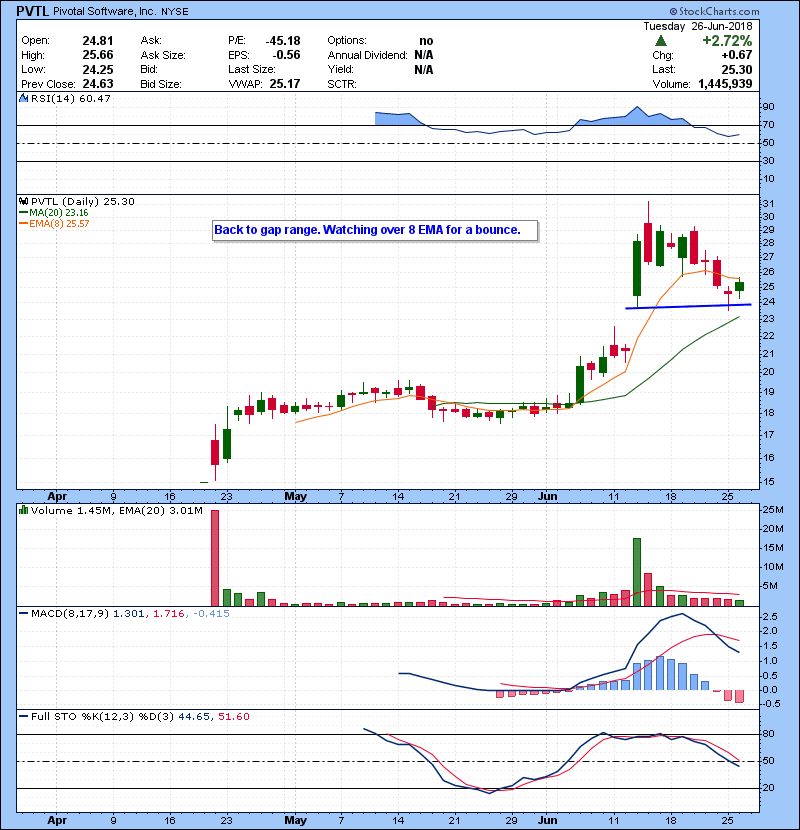Click the EMA(8) 25.57 legend entry
Screen dimensions: 800x830
[x=54, y=223]
